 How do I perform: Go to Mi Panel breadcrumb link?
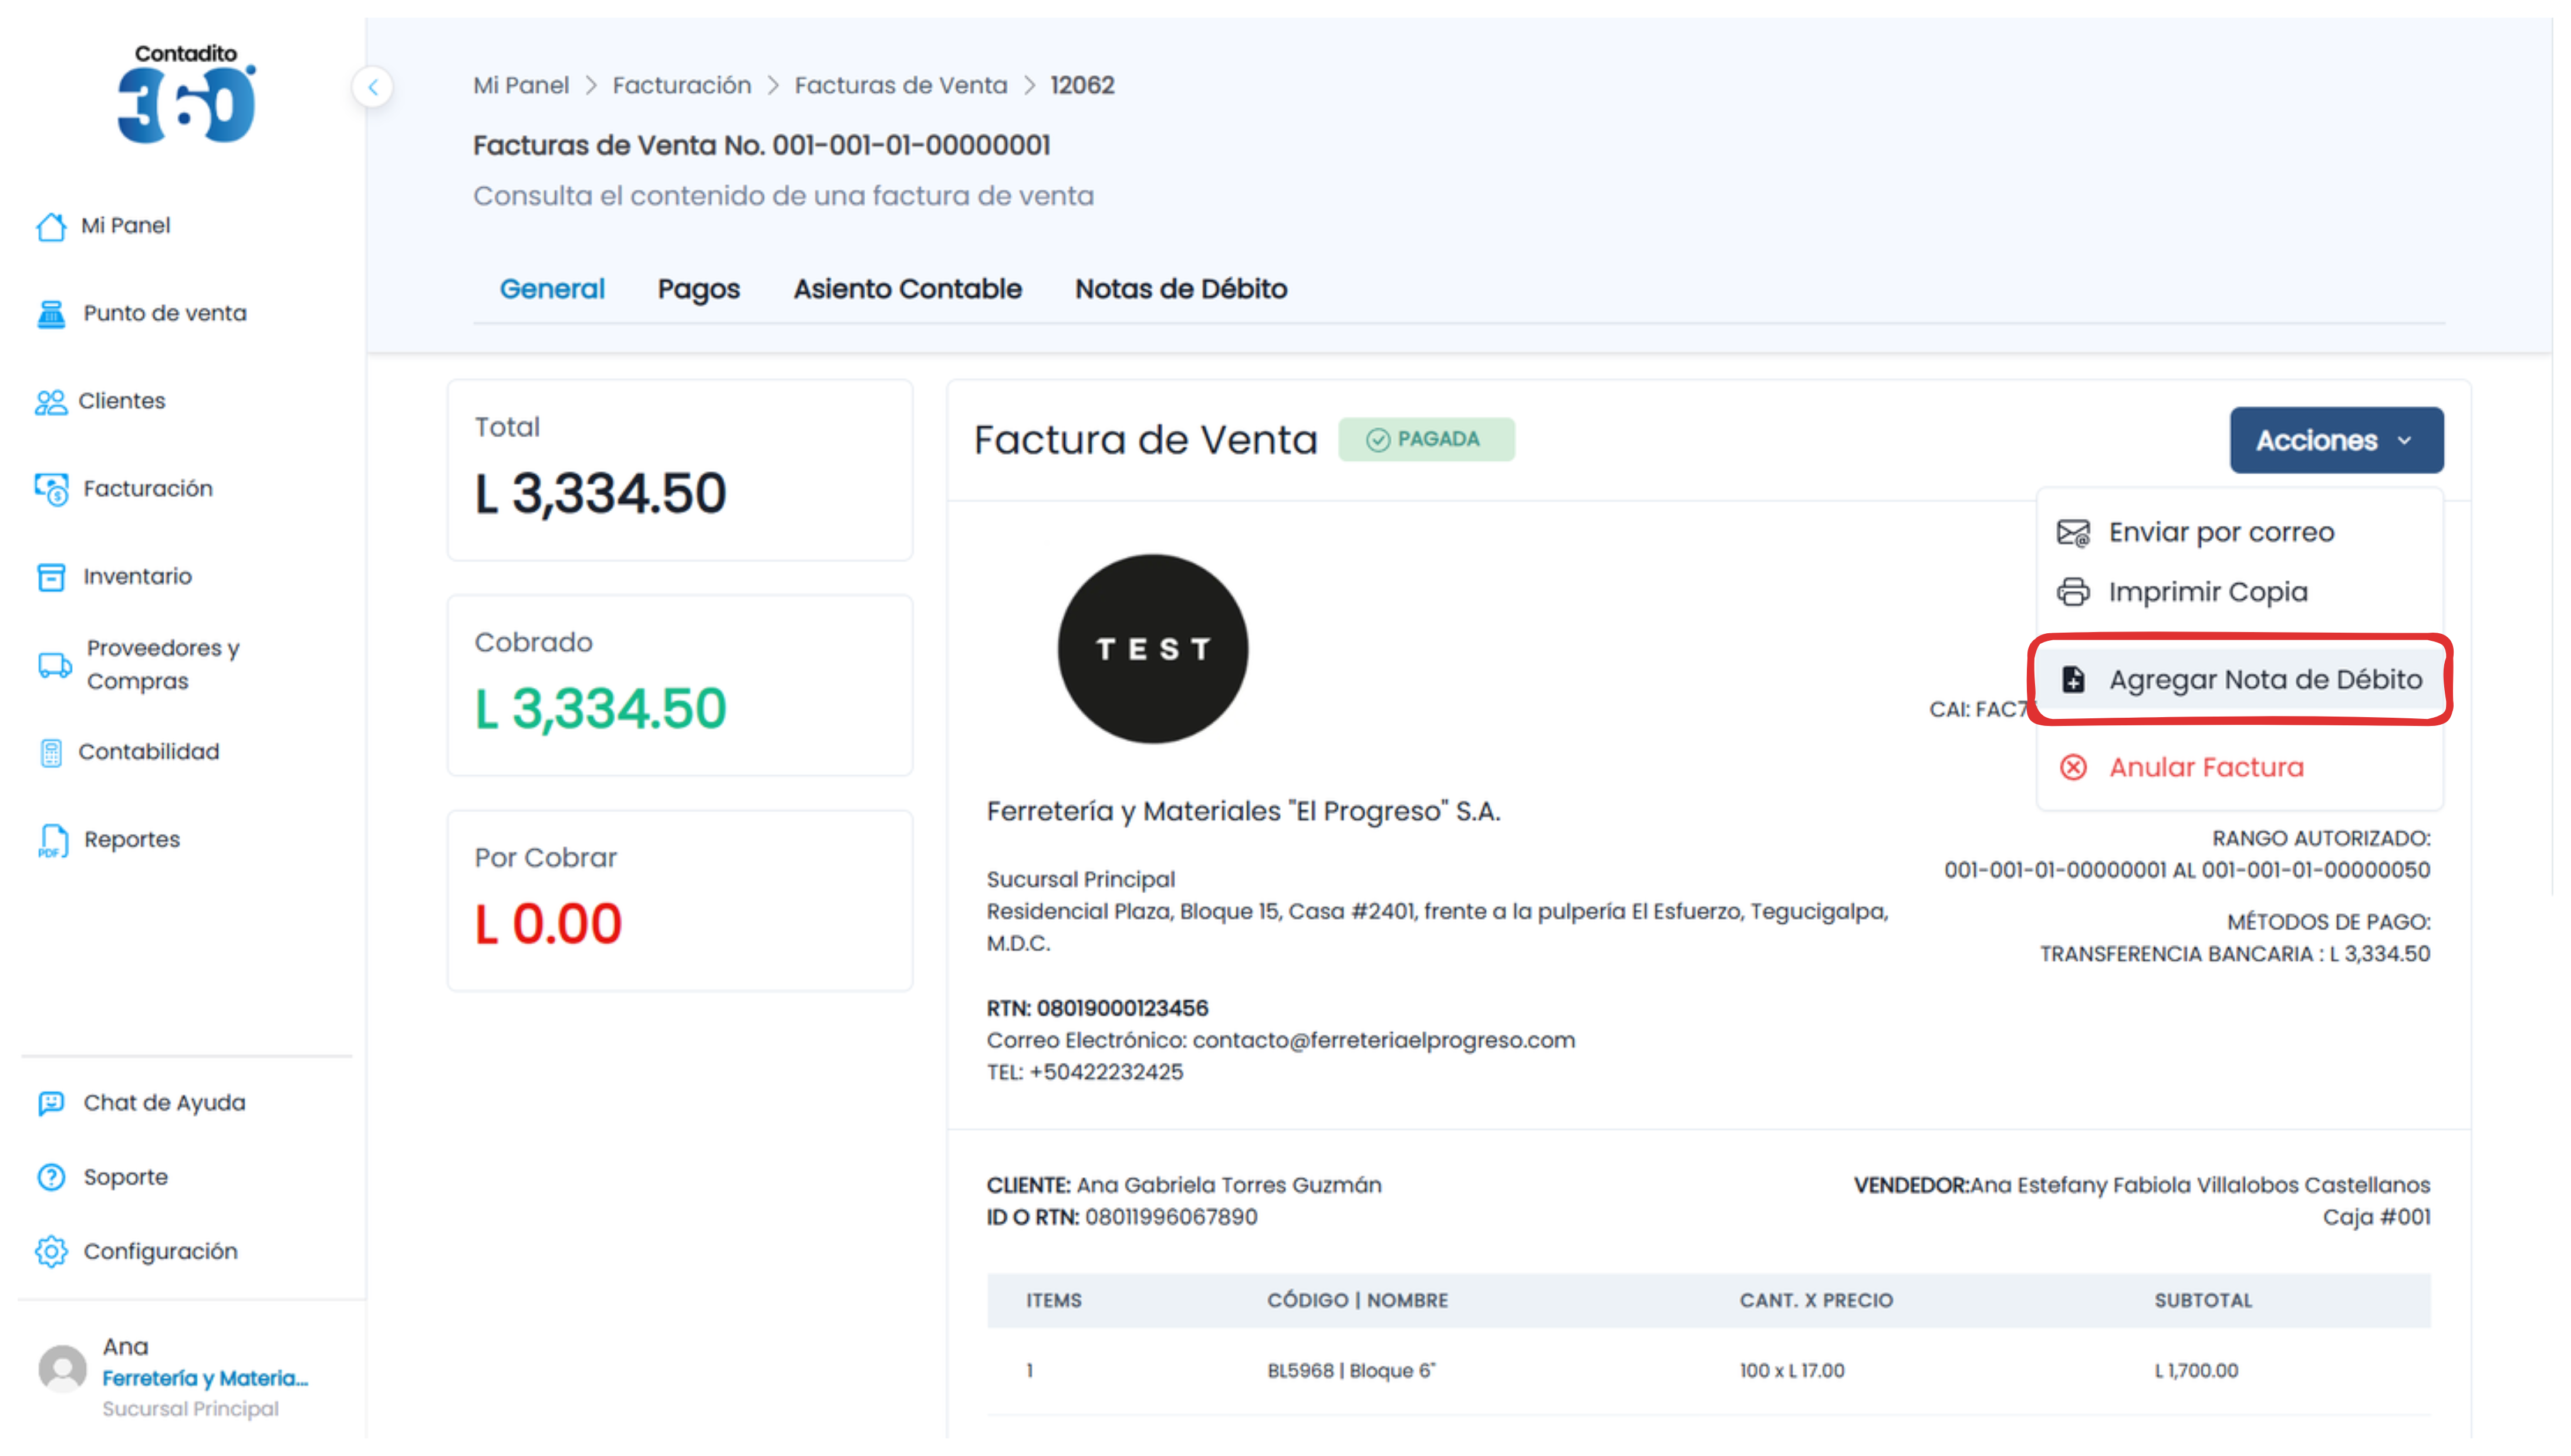521,85
